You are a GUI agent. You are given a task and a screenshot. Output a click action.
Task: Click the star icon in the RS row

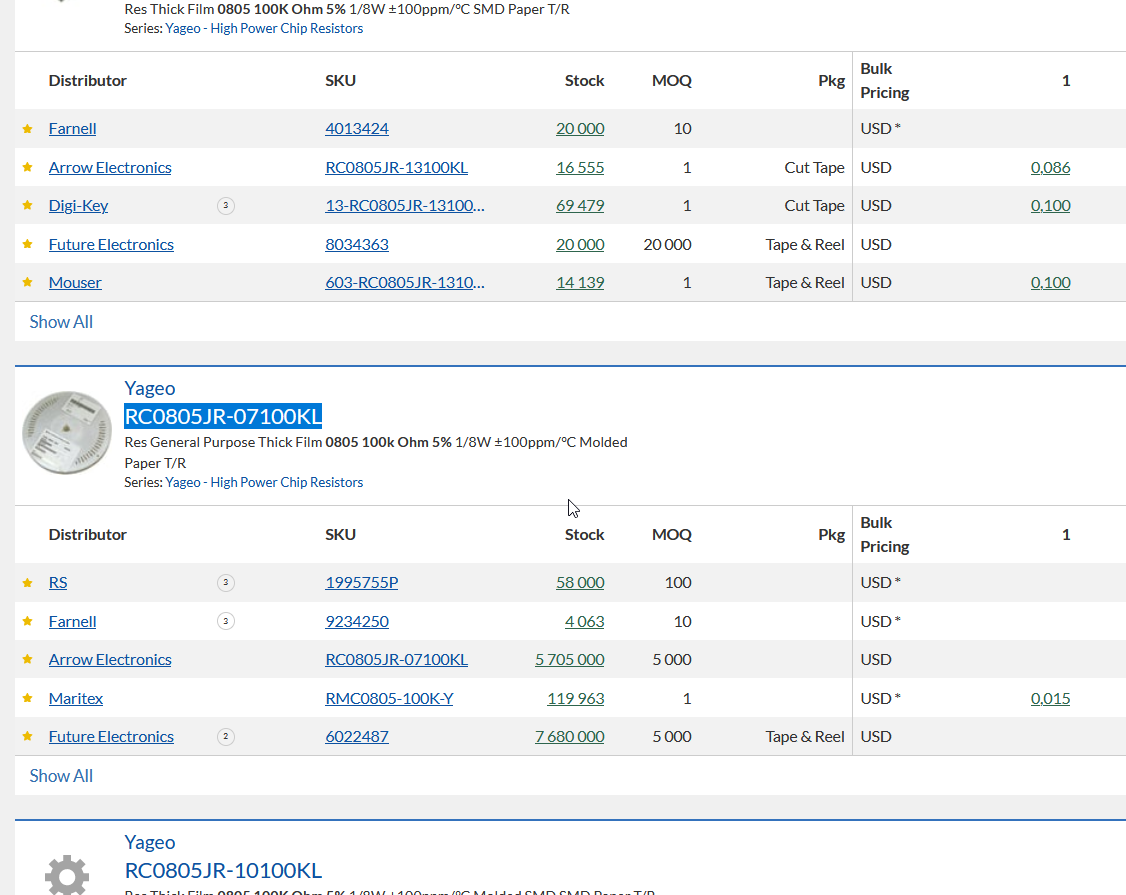(28, 583)
